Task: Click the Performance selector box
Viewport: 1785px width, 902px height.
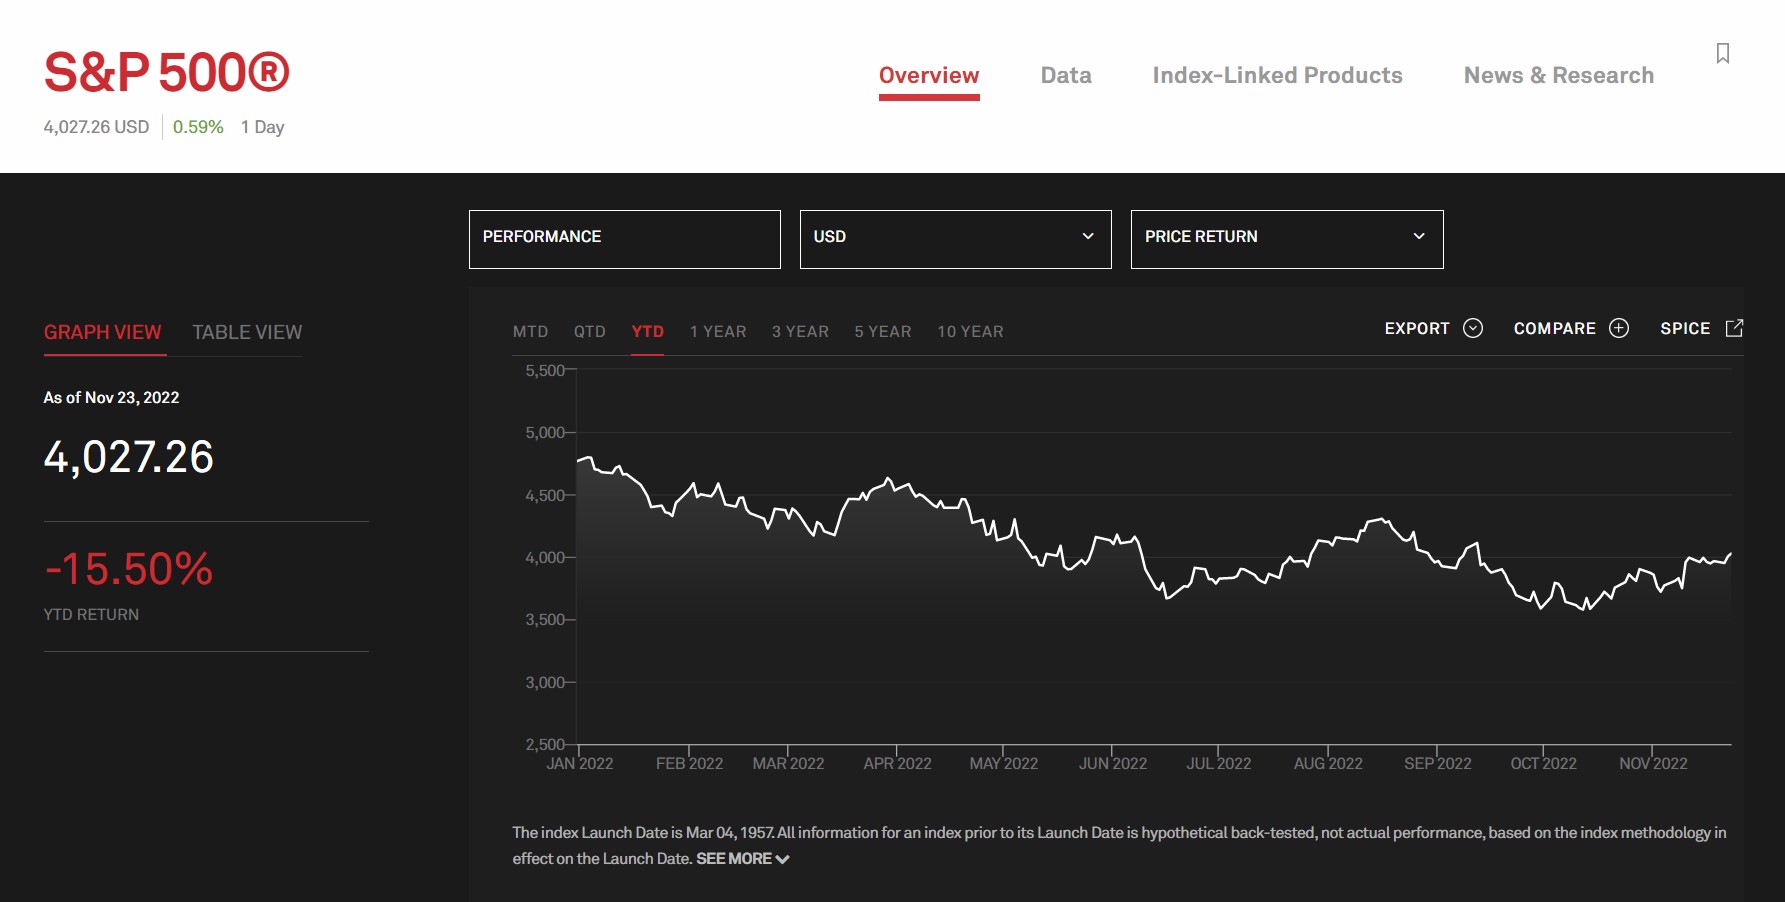Action: [x=625, y=239]
